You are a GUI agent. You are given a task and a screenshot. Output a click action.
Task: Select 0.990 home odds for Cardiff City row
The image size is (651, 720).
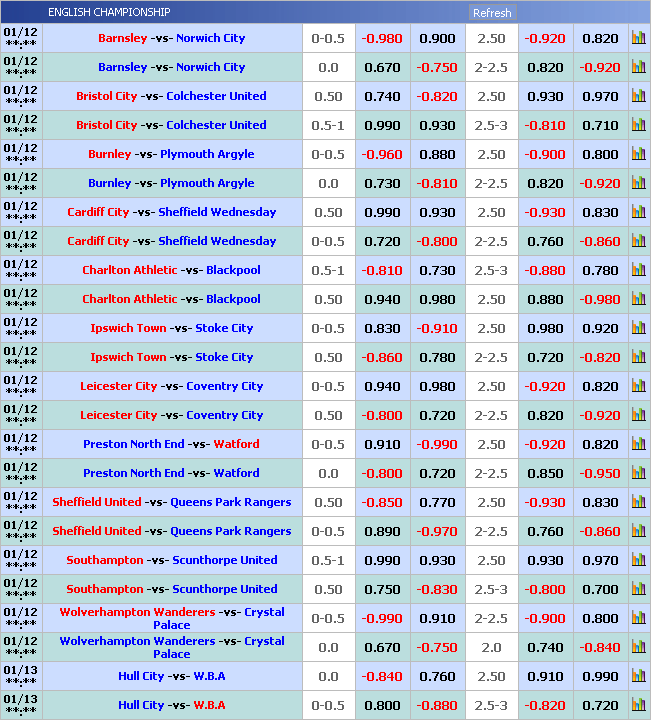[x=382, y=212]
